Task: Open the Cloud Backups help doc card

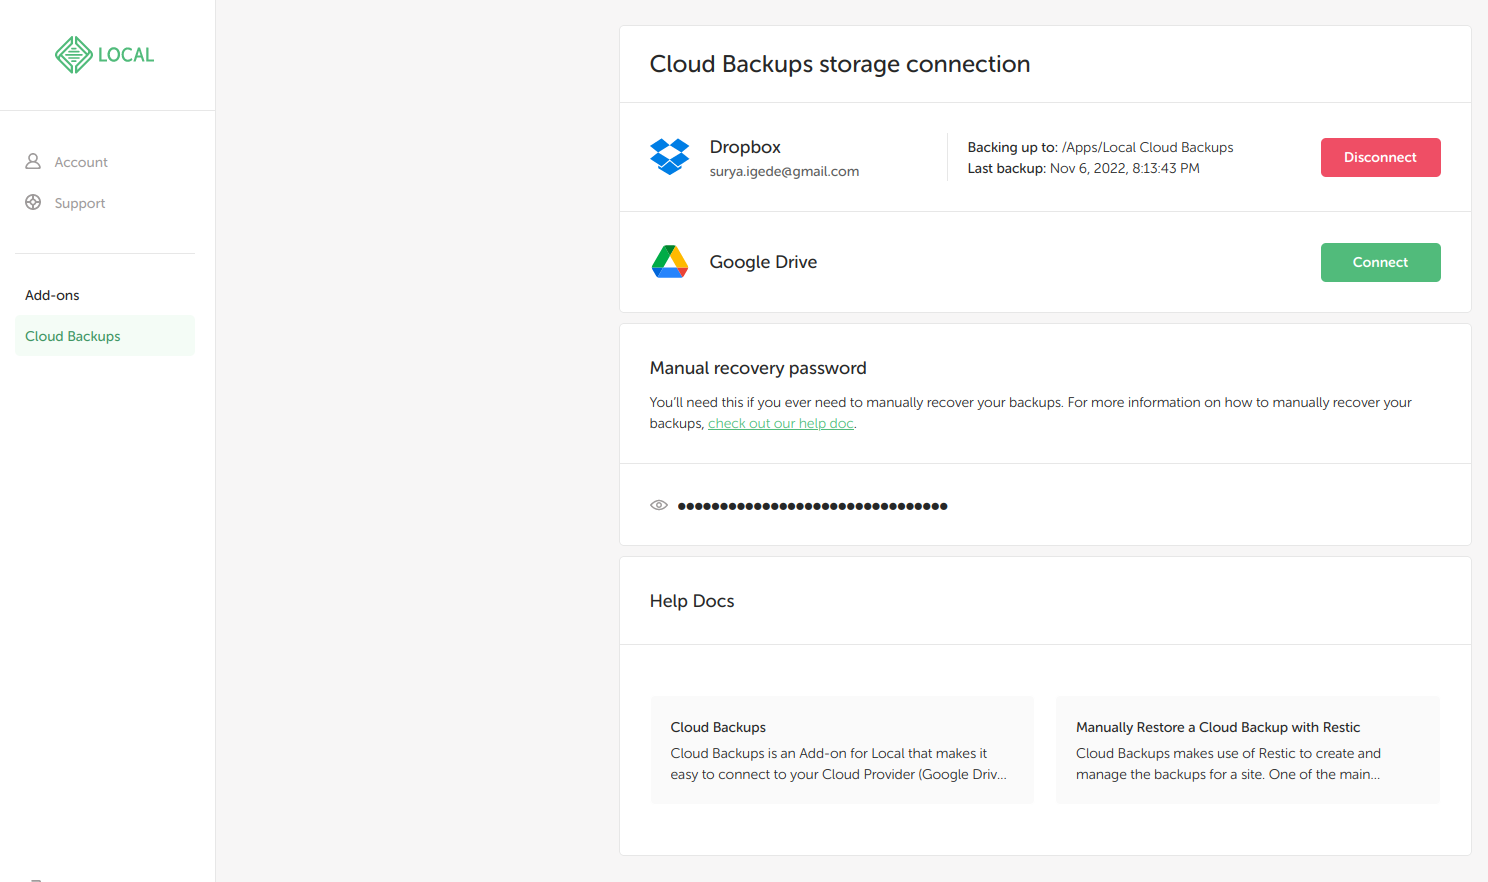Action: (842, 750)
